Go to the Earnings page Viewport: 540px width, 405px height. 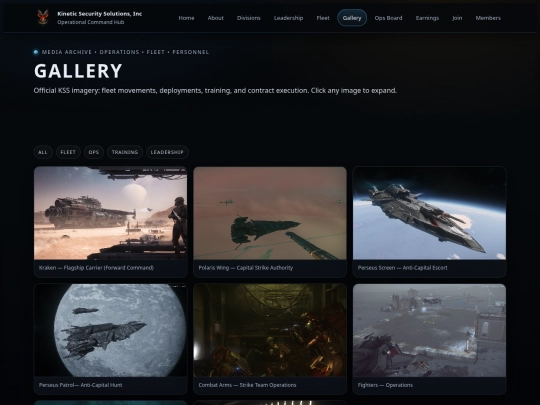pos(427,18)
